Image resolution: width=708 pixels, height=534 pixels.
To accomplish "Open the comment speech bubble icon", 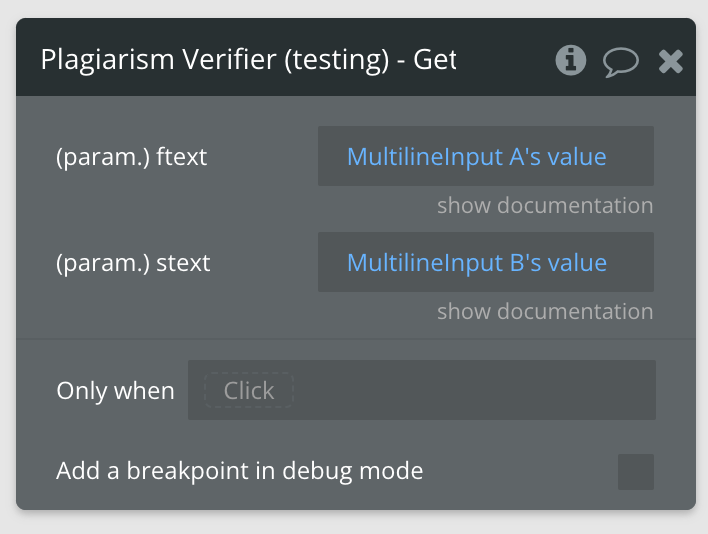I will [x=621, y=62].
